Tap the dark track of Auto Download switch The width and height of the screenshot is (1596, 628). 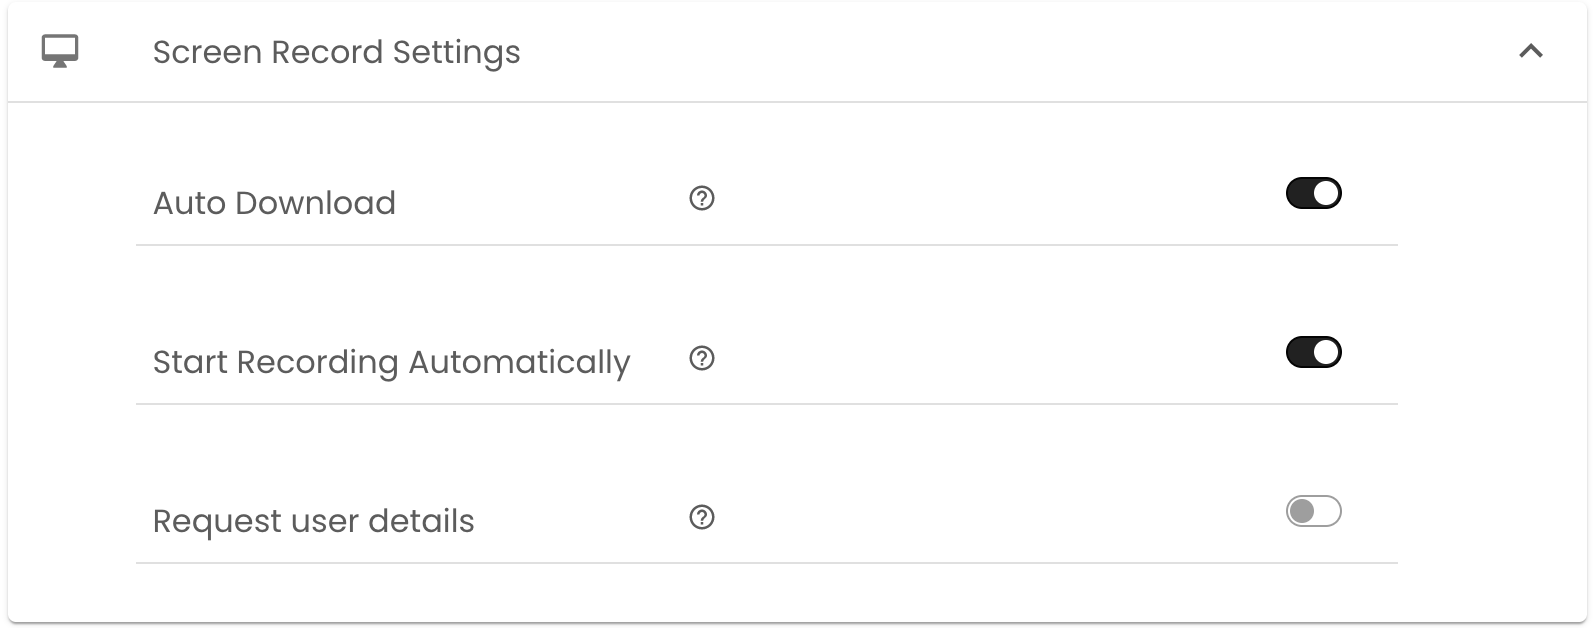1299,193
